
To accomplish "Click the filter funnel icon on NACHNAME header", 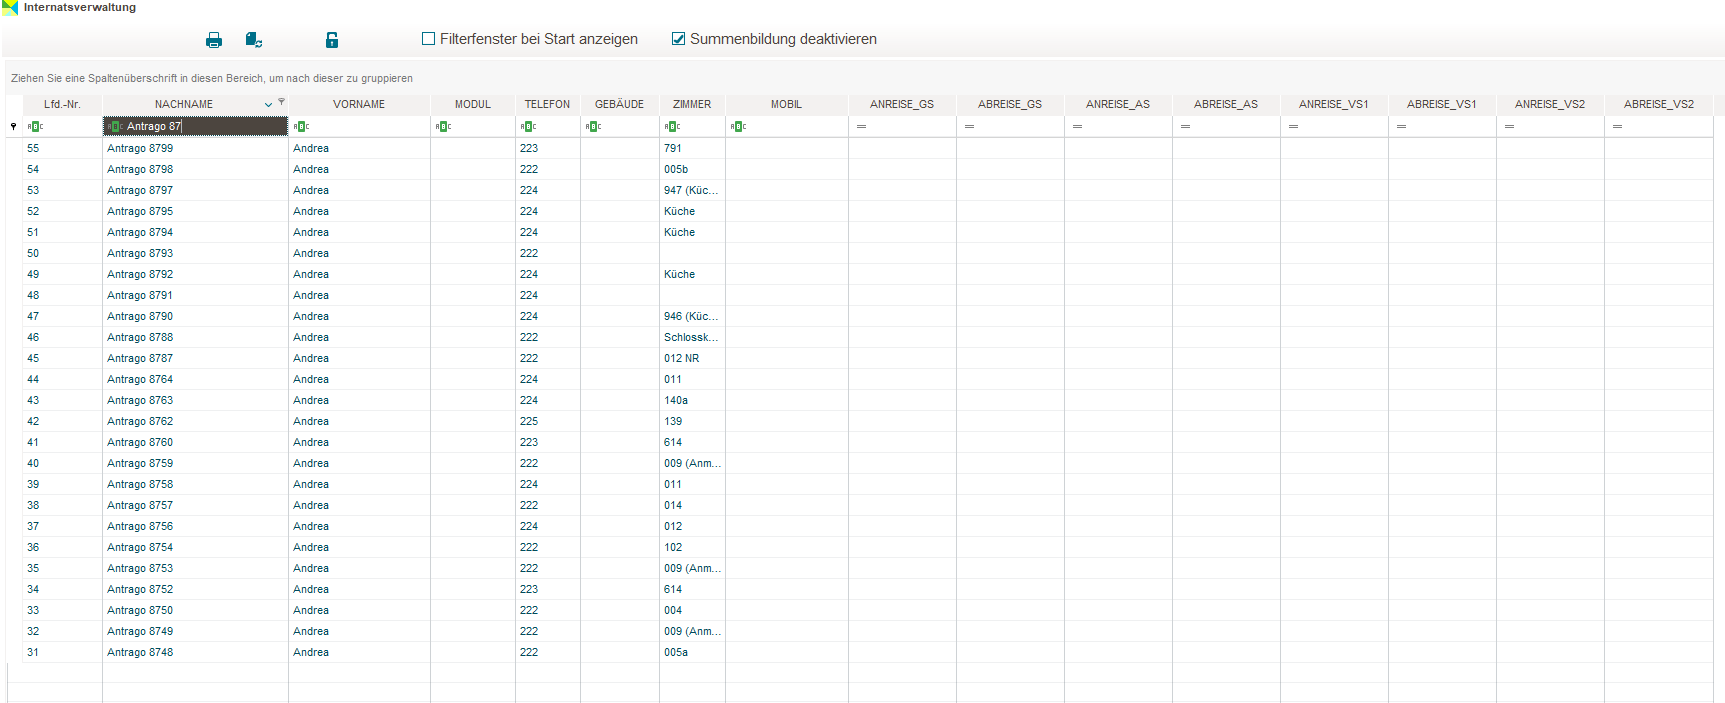I will [x=282, y=102].
